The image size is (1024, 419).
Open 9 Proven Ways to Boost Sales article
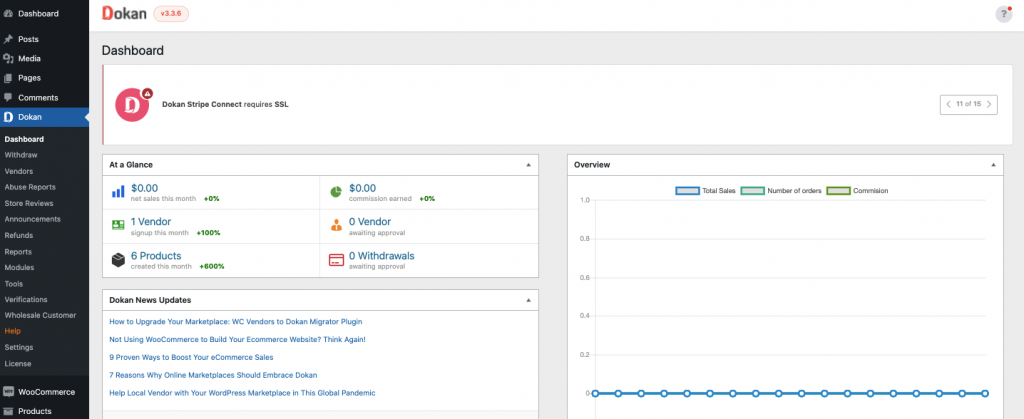coord(191,358)
